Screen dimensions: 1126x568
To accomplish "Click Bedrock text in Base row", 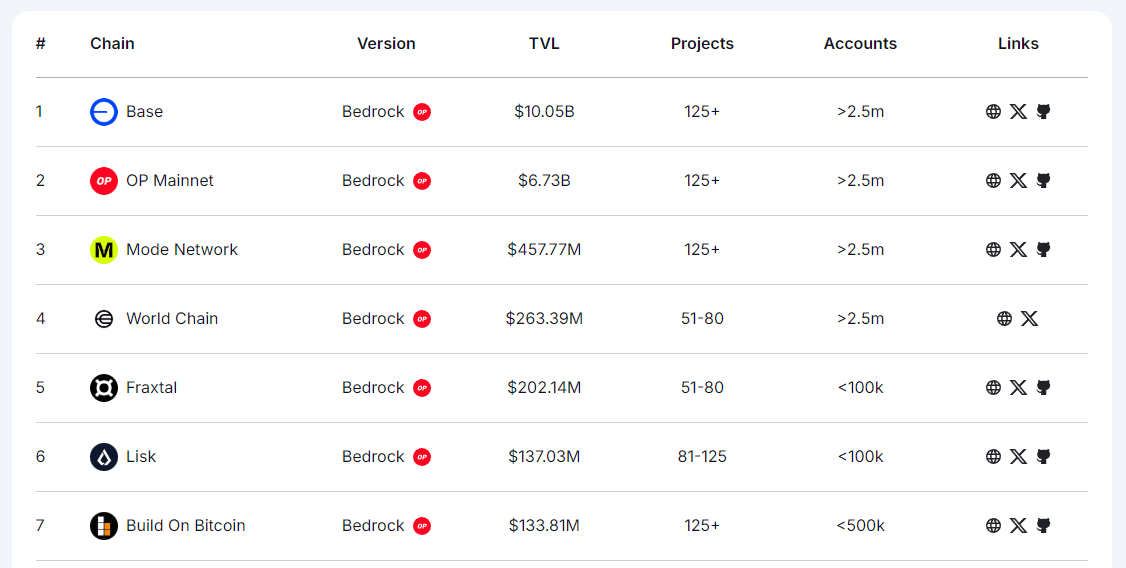I will pyautogui.click(x=373, y=111).
